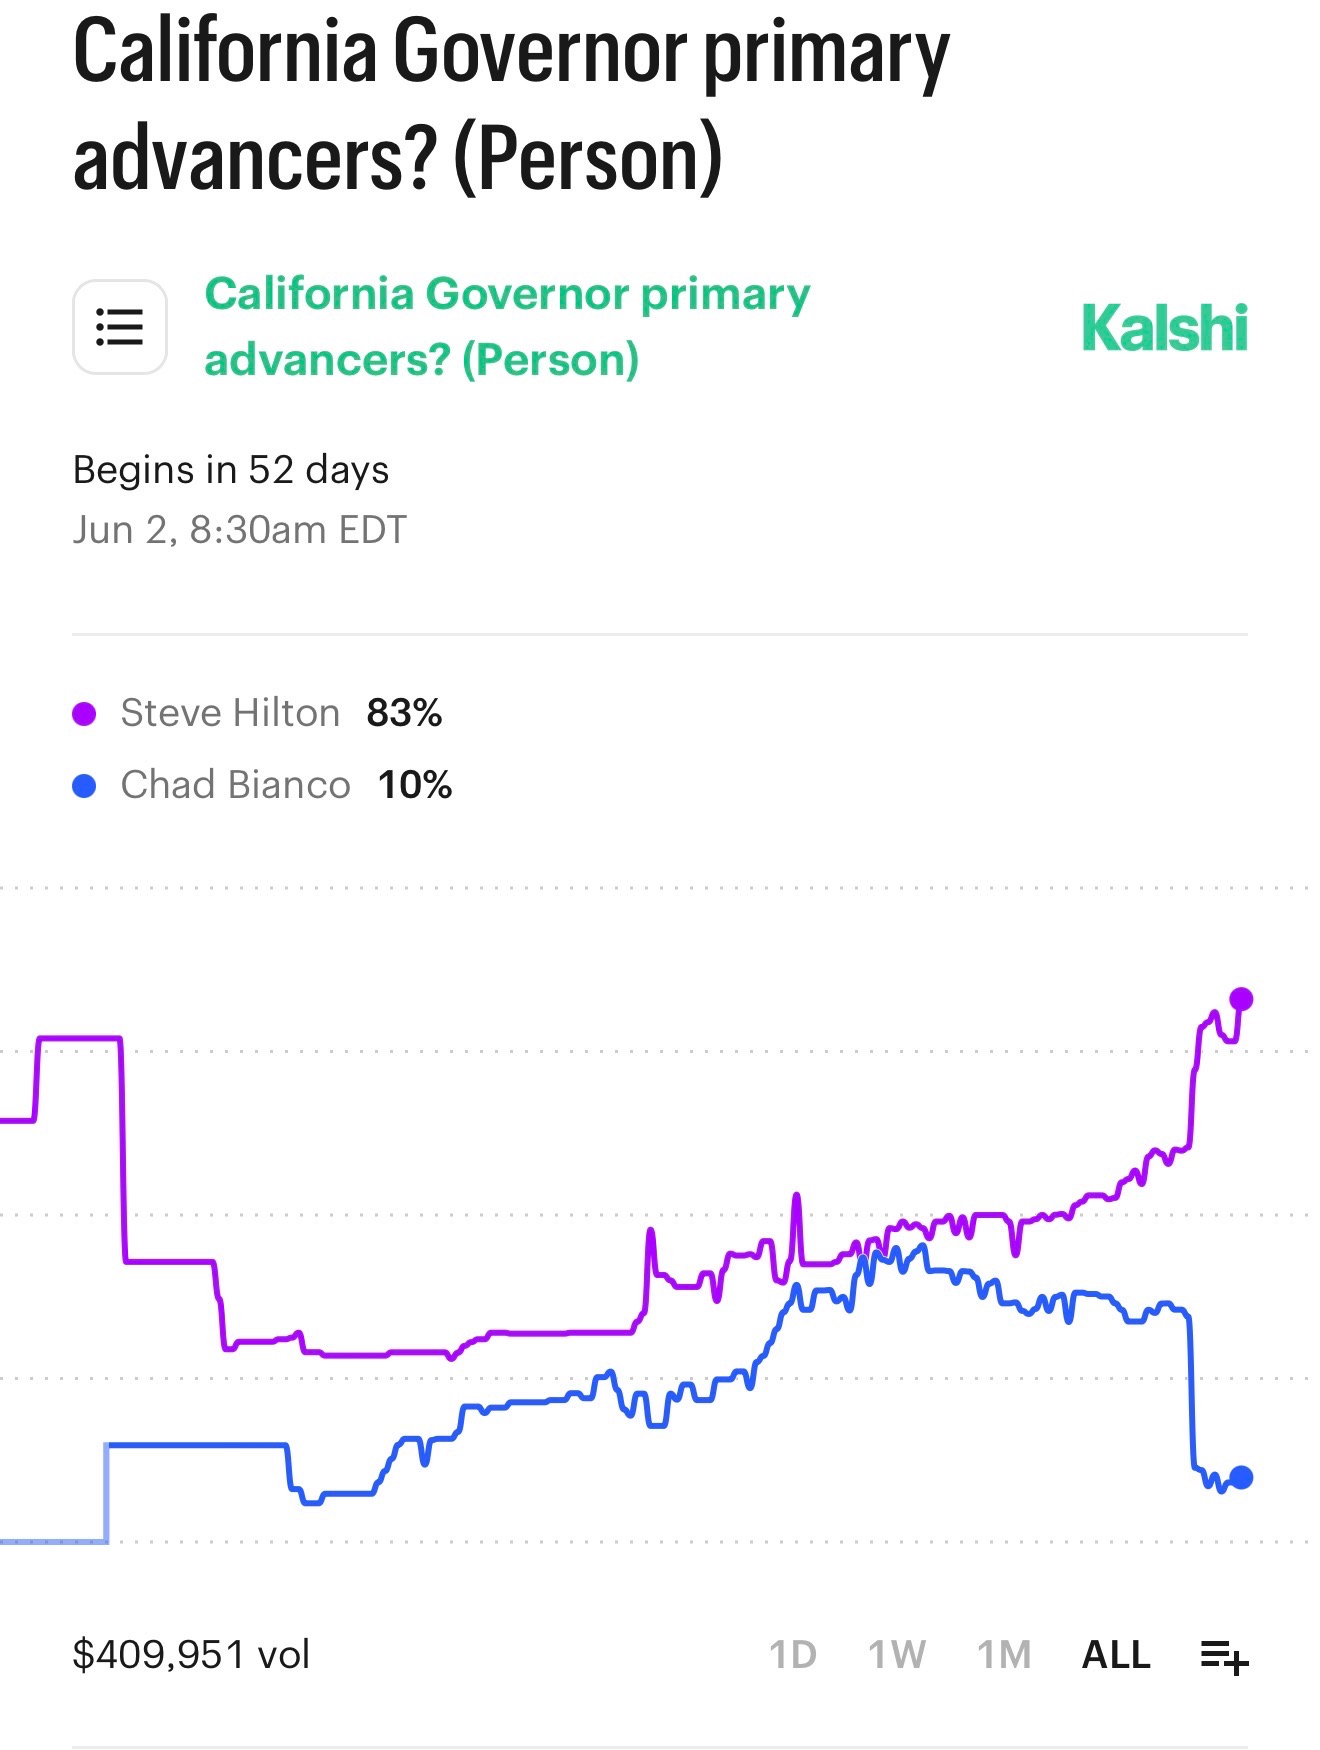This screenshot has width=1320, height=1750.
Task: Tap Steve Hilton's 83% value
Action: click(404, 713)
